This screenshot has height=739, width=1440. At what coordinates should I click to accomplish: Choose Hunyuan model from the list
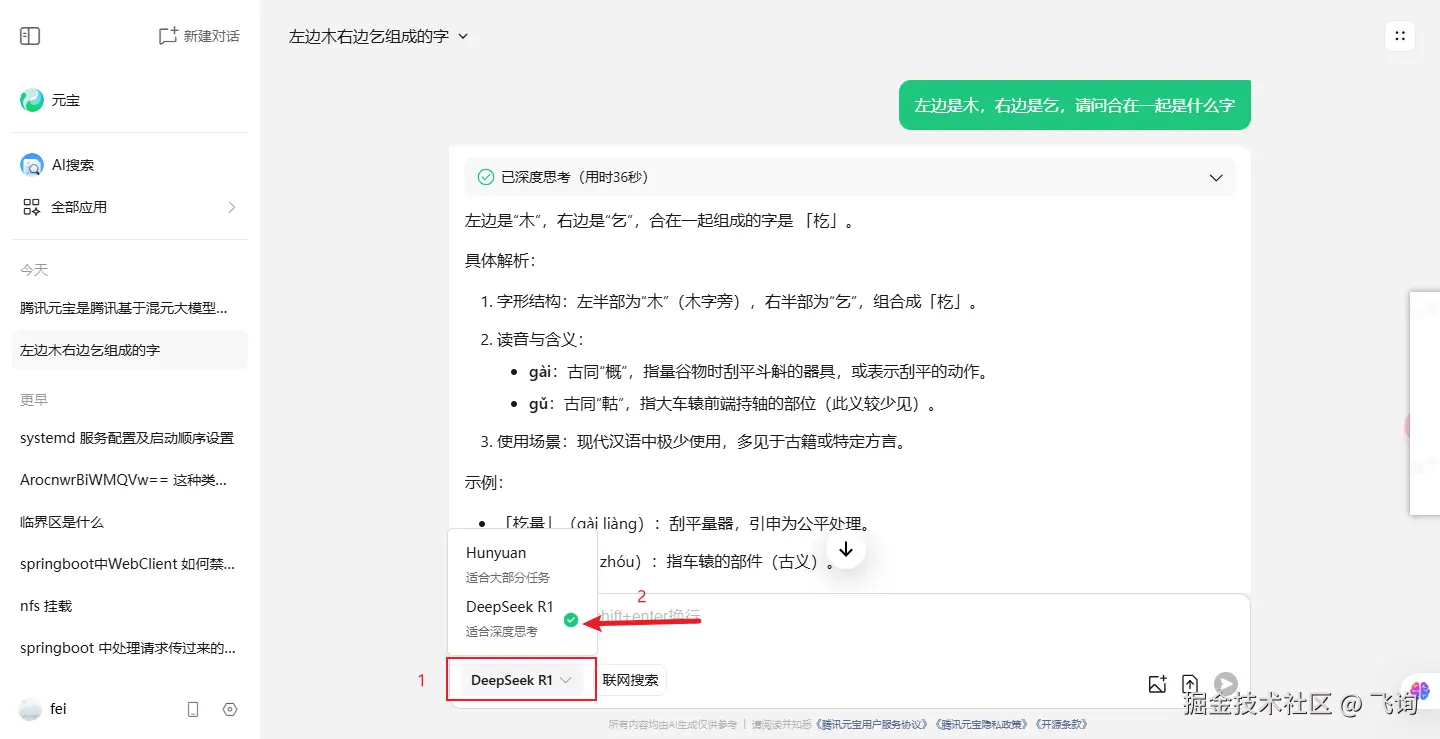[522, 563]
